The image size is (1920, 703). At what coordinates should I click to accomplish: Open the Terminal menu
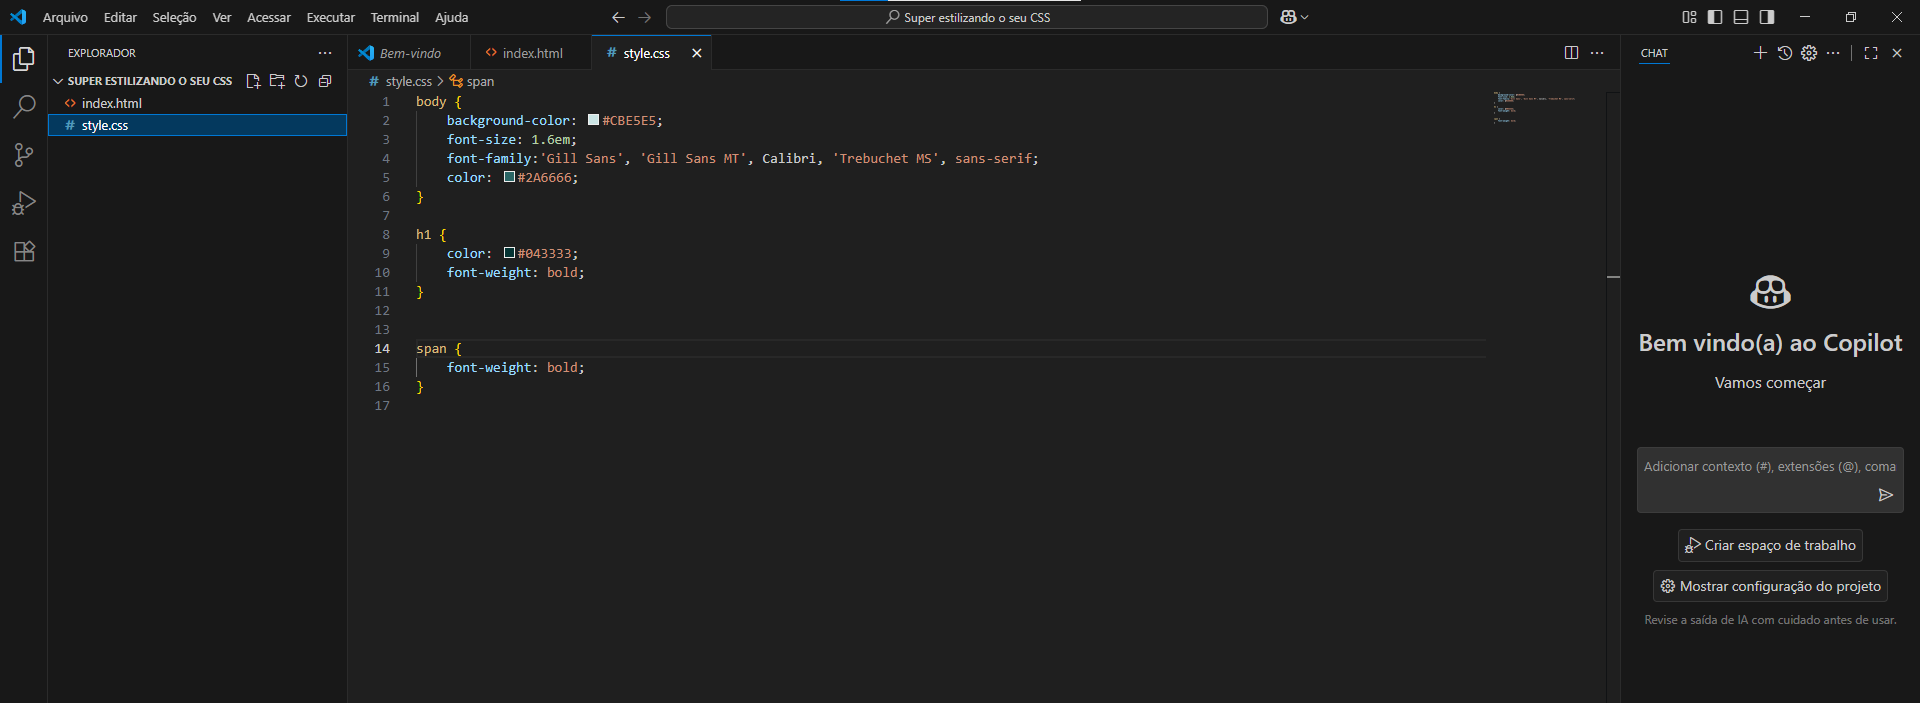point(395,17)
